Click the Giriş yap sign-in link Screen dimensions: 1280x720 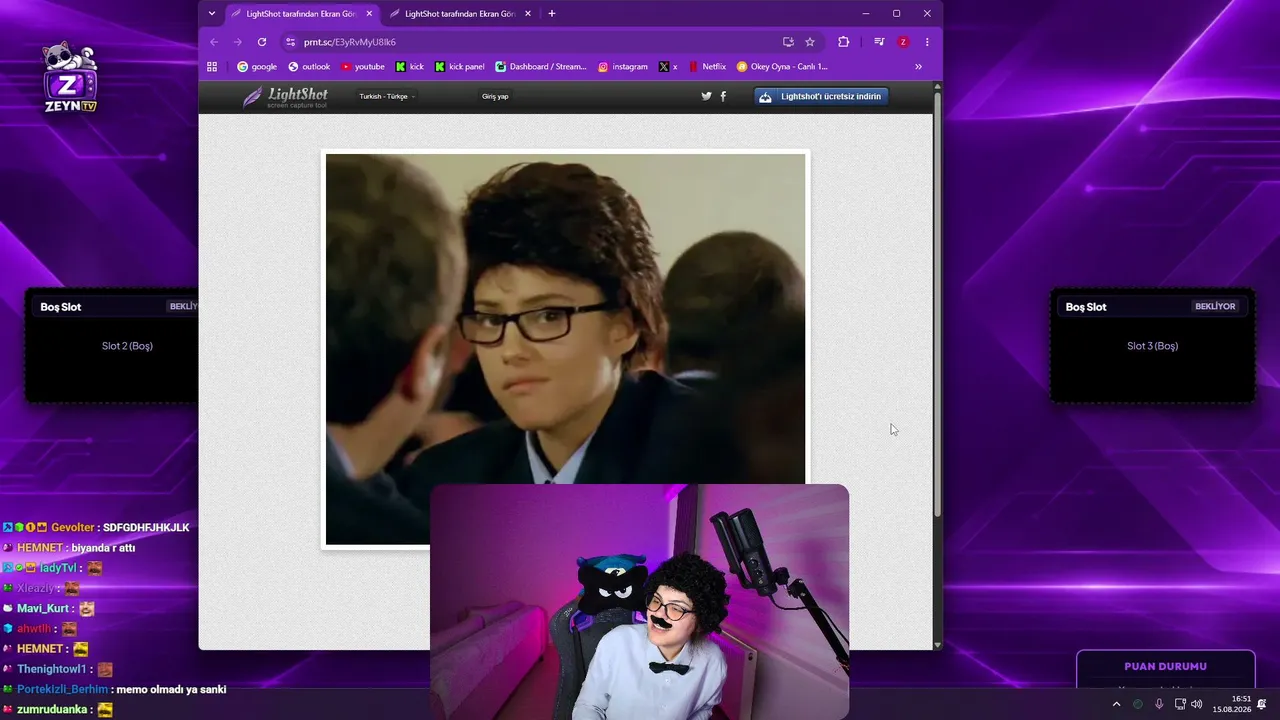tap(495, 96)
